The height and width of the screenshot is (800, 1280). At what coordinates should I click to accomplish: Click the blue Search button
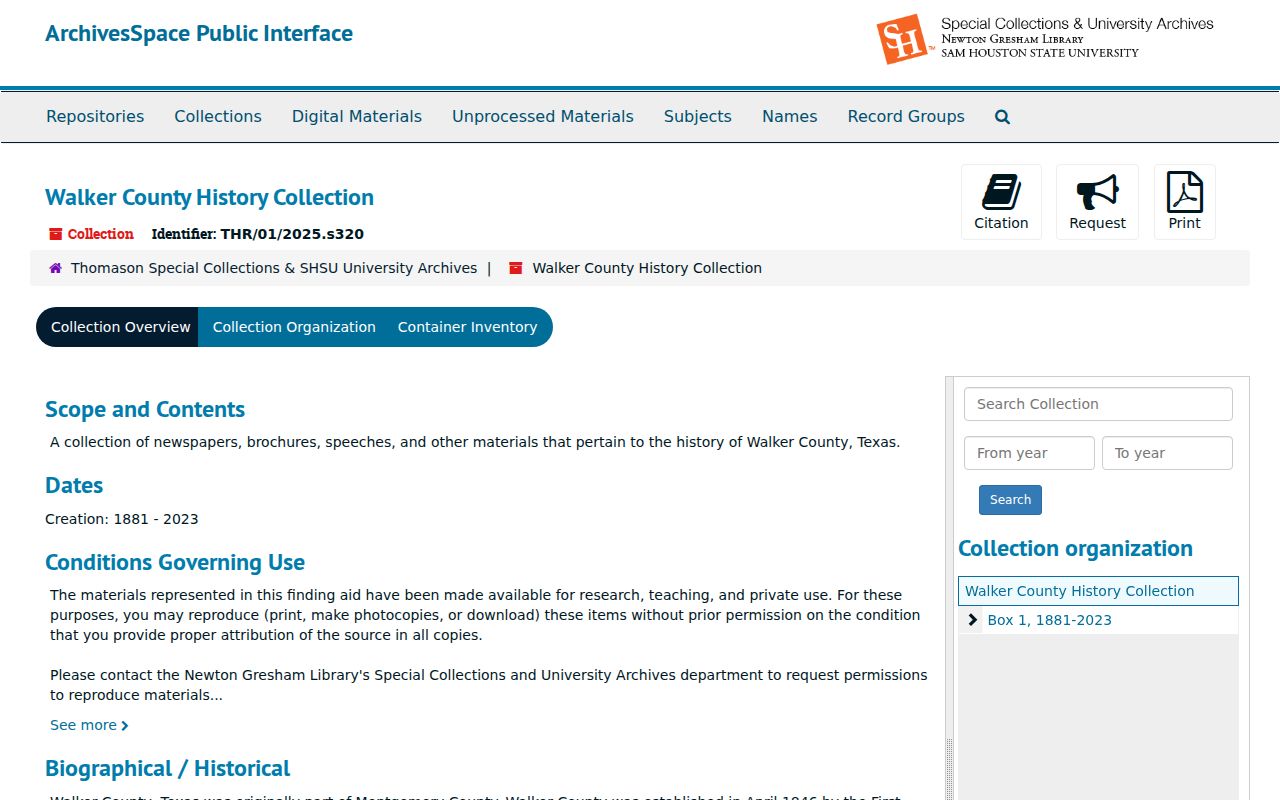click(x=1010, y=500)
